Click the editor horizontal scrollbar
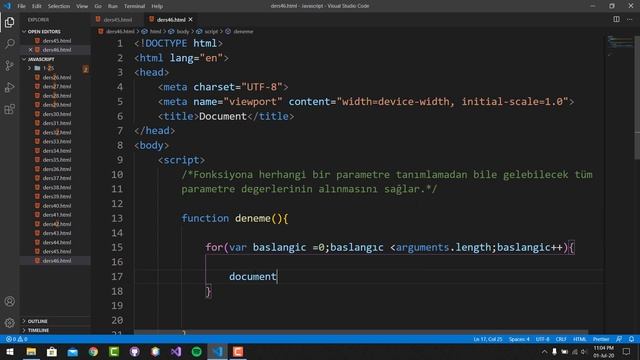The height and width of the screenshot is (360, 640). 361,332
